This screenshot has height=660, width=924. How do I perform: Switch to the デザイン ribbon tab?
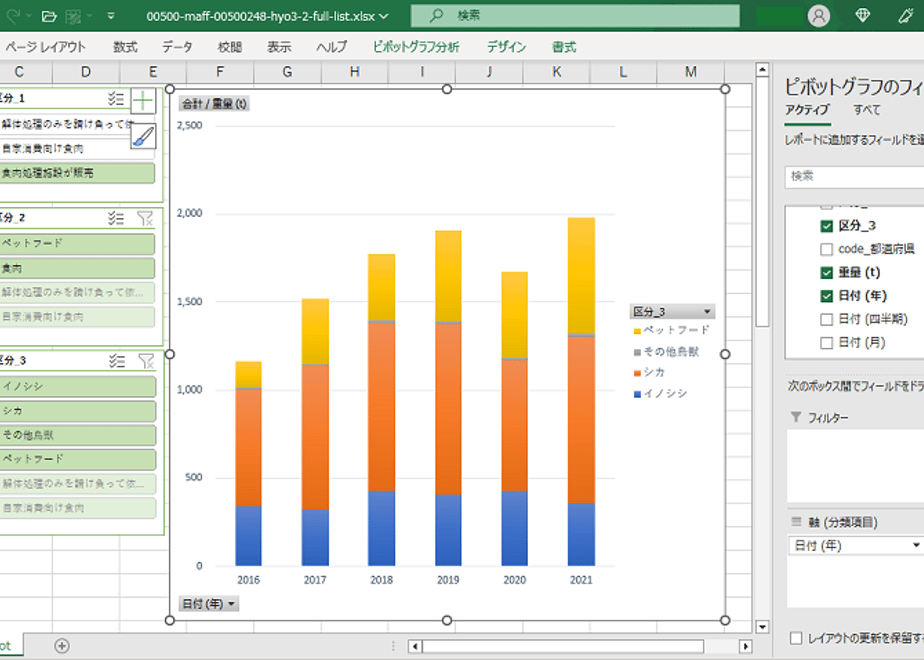pos(506,47)
